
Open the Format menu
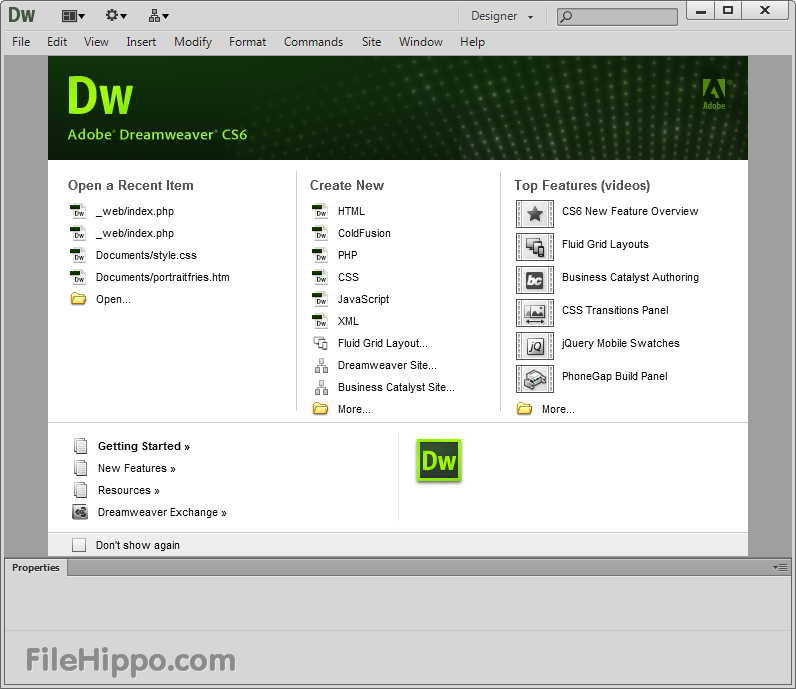(x=247, y=42)
